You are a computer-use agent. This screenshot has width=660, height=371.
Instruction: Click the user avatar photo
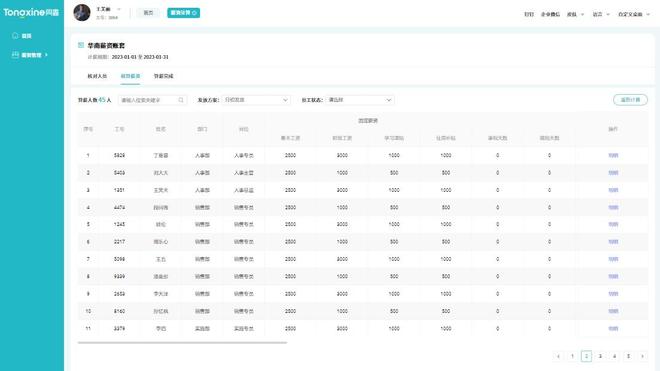82,13
